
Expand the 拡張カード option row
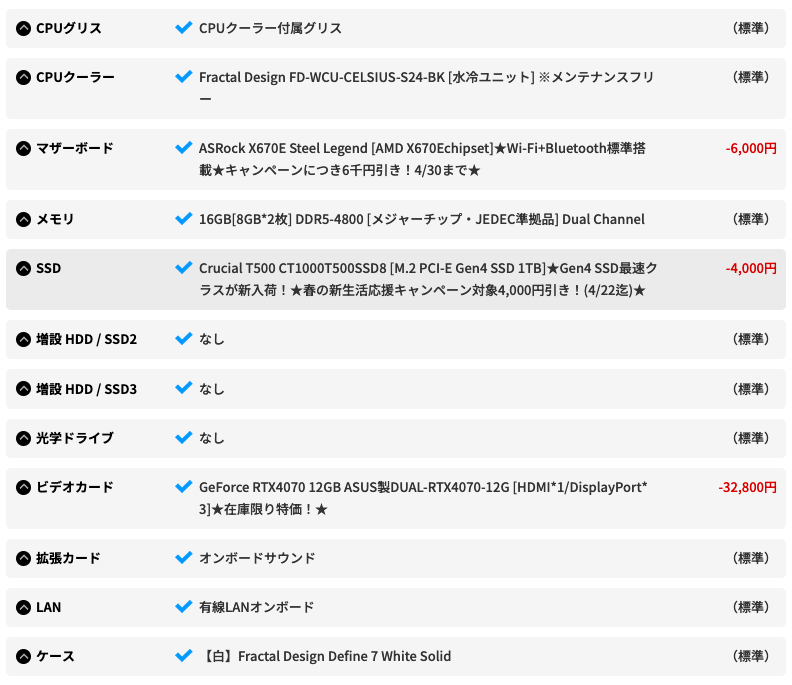click(395, 558)
